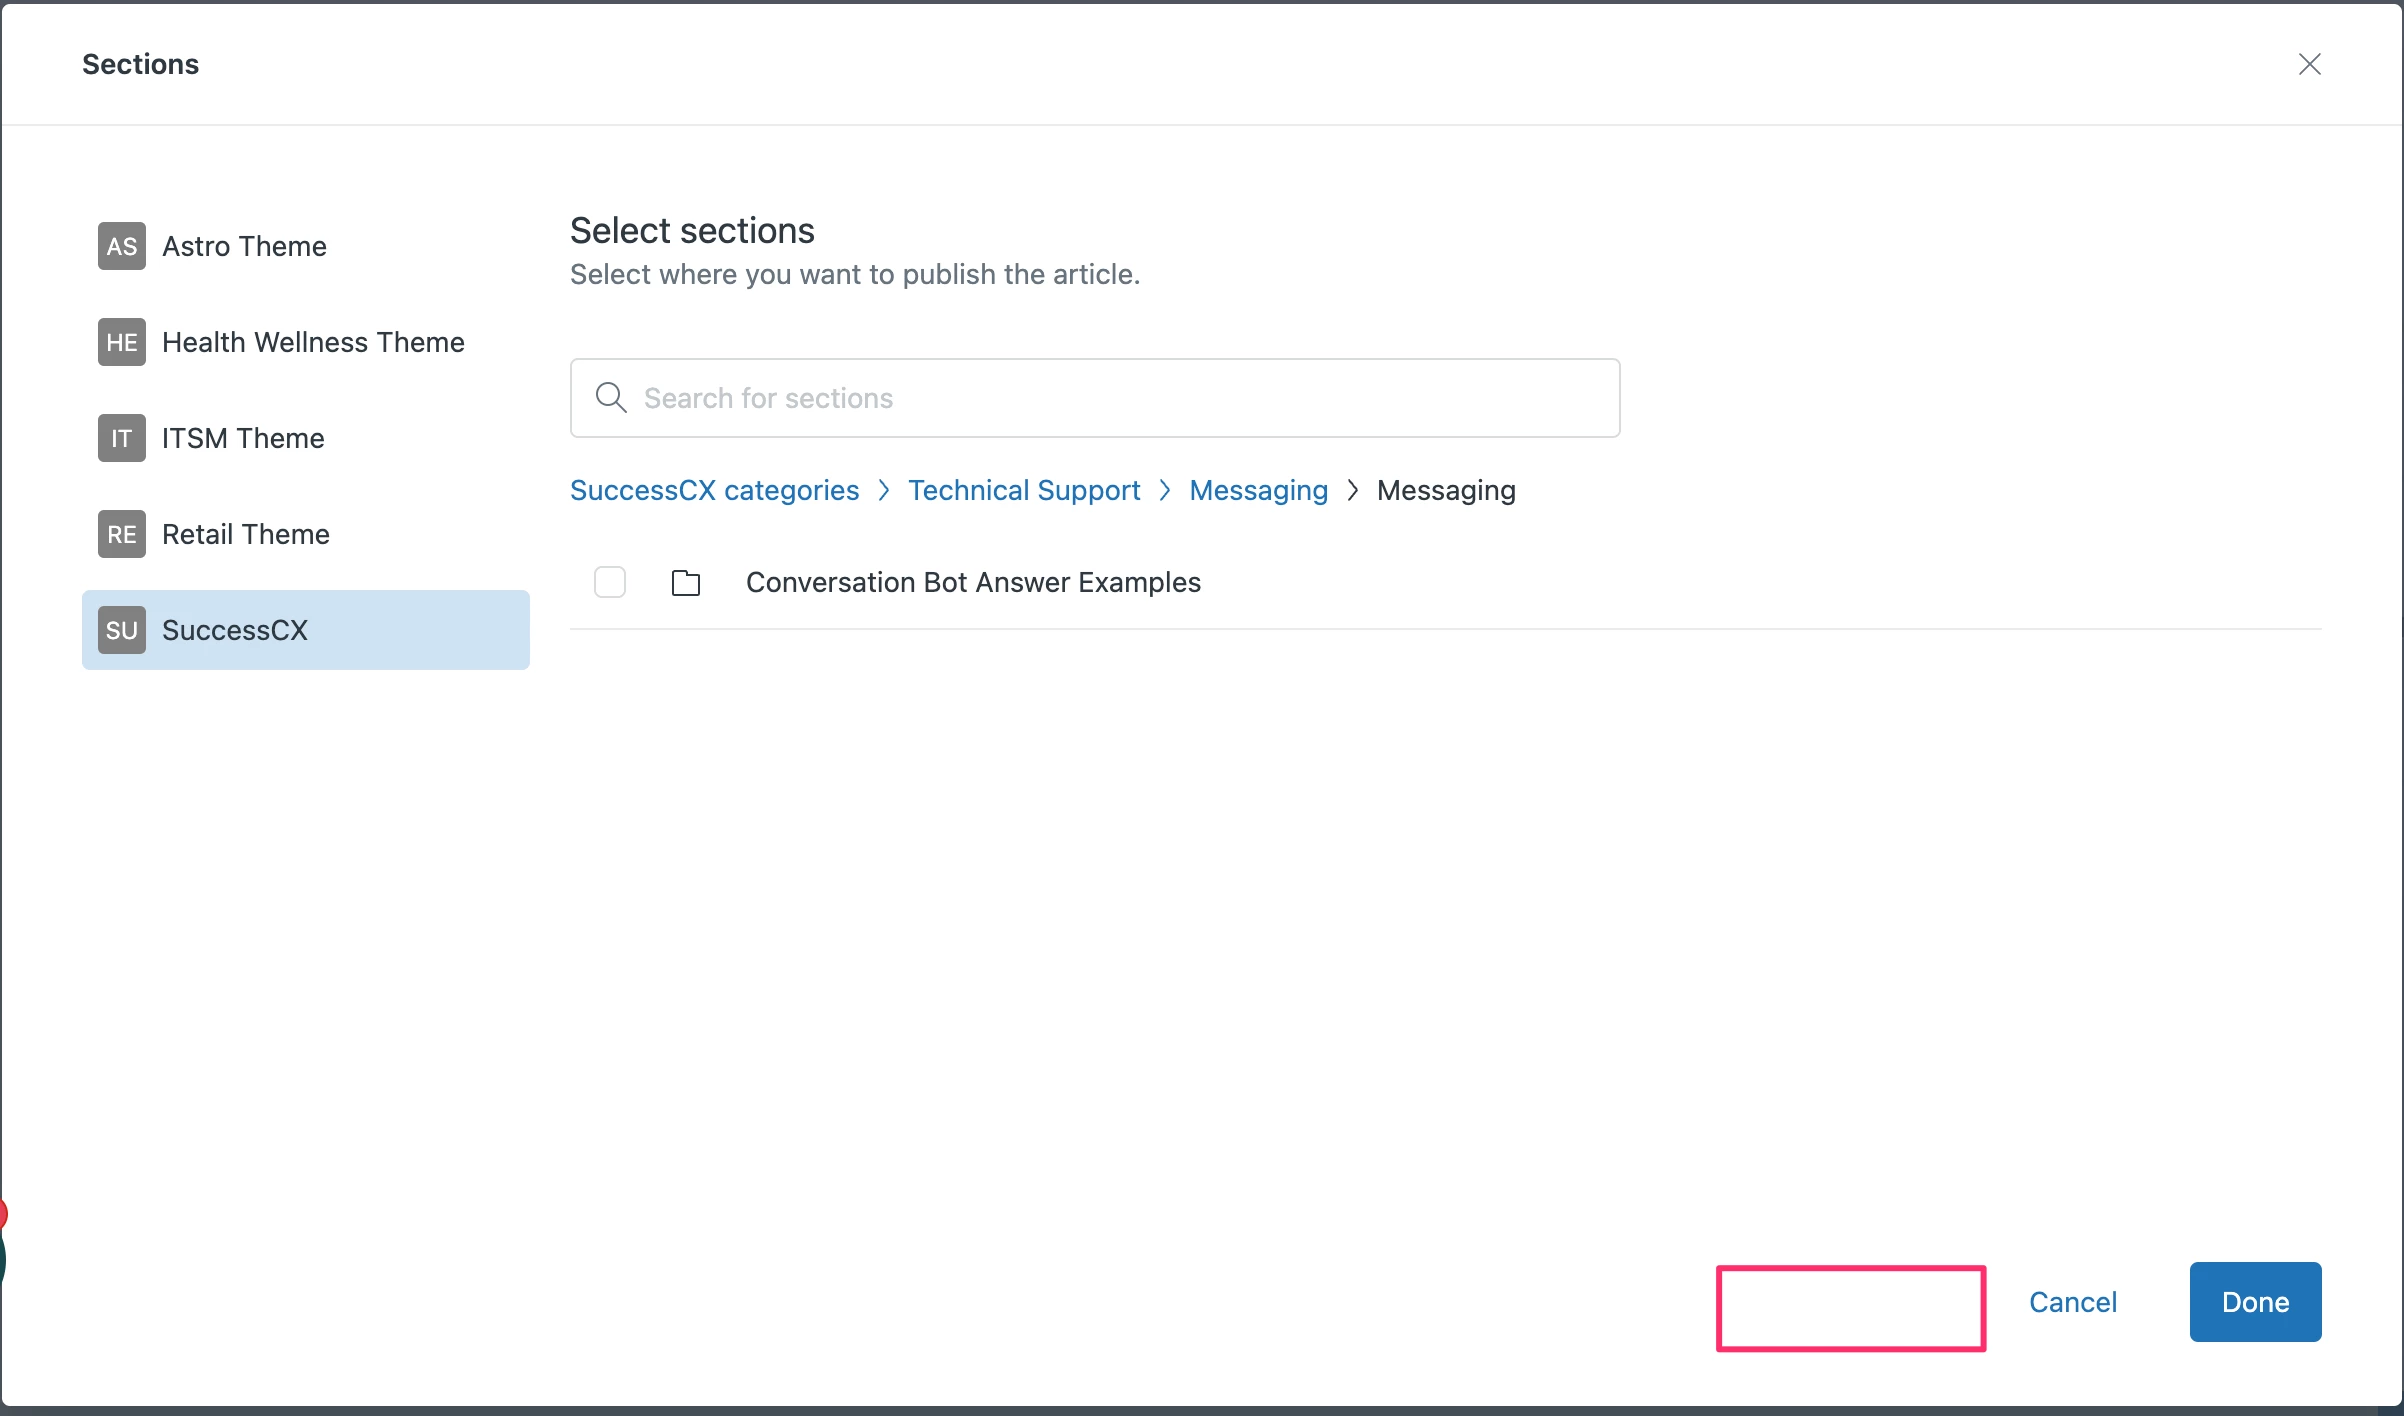Click the HE Health Wellness avatar icon
Image resolution: width=2404 pixels, height=1416 pixels.
(121, 342)
